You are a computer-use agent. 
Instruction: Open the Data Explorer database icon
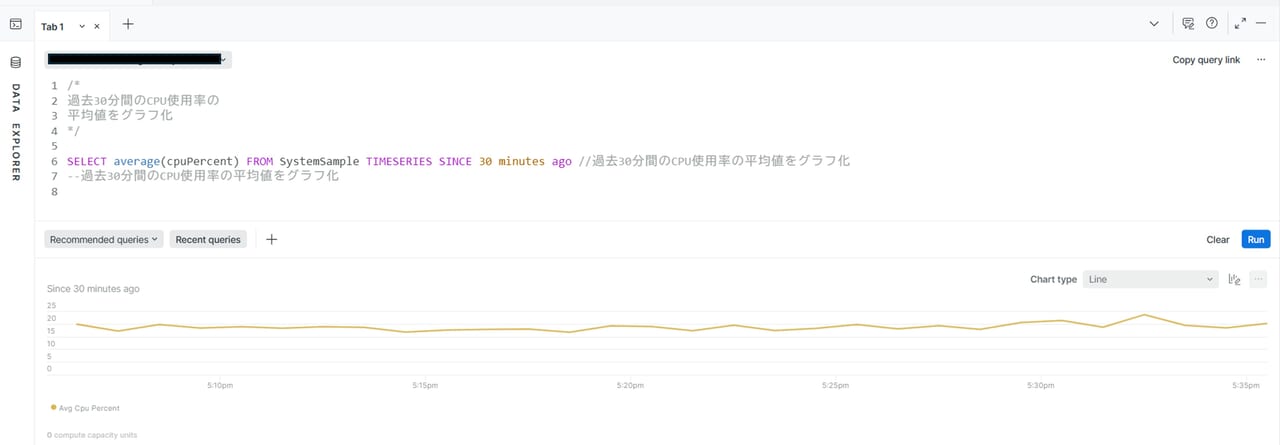(x=15, y=62)
